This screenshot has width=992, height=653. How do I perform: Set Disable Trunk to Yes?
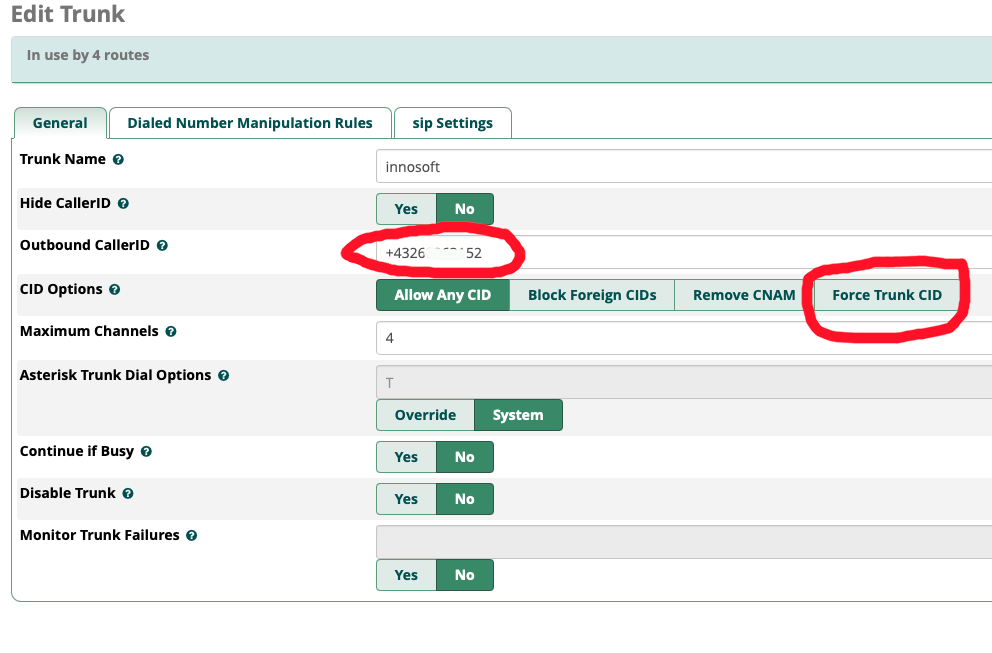[x=406, y=499]
